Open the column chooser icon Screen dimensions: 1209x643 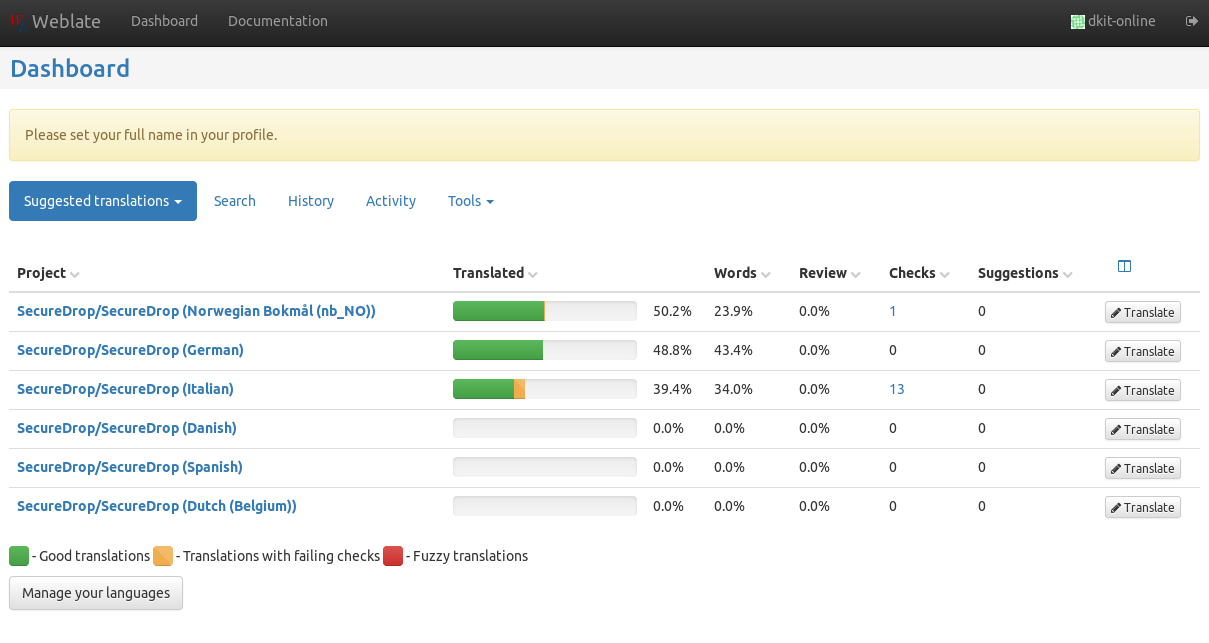(1124, 266)
